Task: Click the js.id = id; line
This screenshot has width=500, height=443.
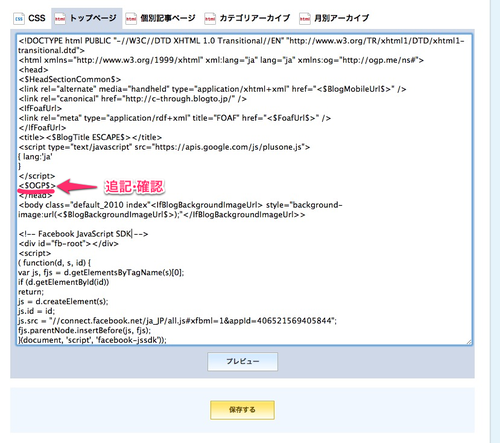Action: click(37, 311)
